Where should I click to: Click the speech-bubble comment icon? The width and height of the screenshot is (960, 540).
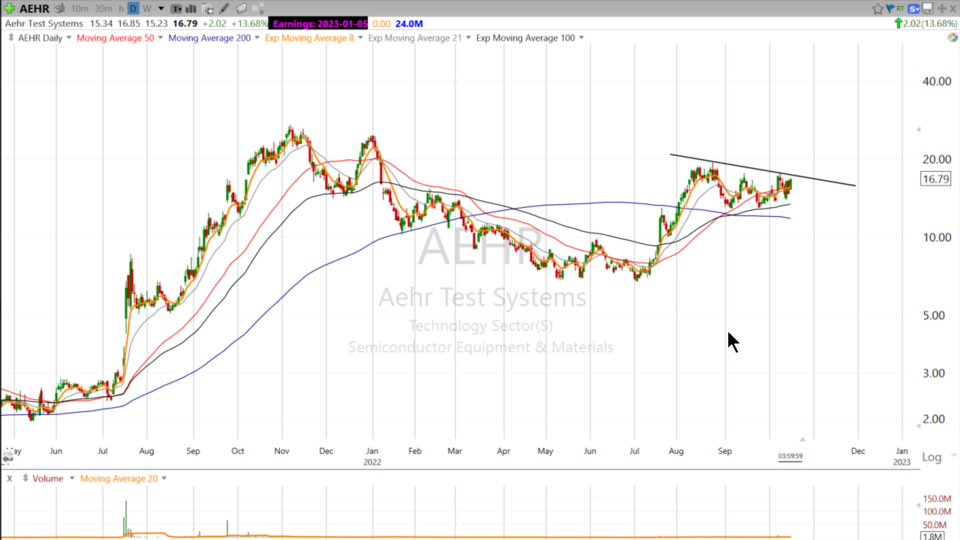click(x=241, y=9)
